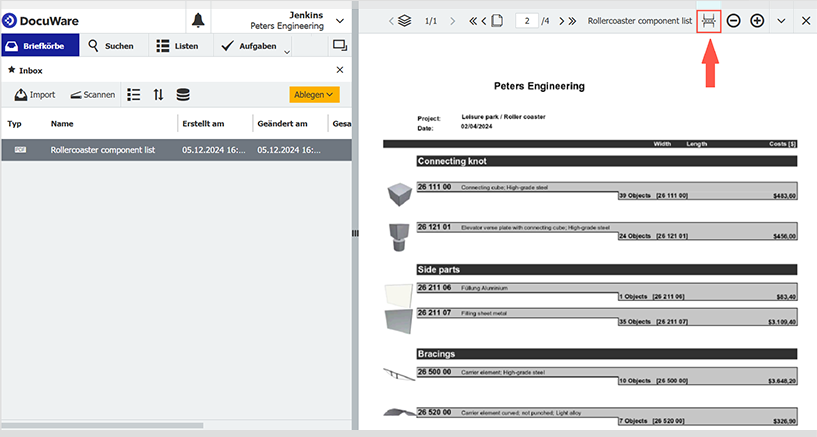The height and width of the screenshot is (437, 817).
Task: Click the database stack icon in Inbox toolbar
Action: 183,95
